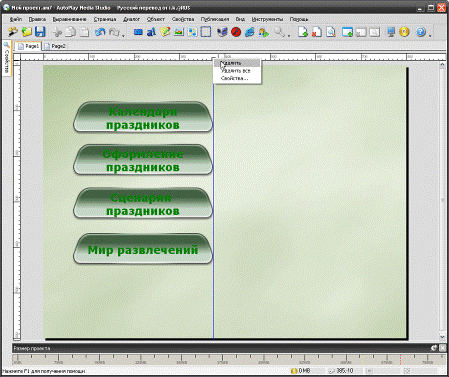Click the vertical scrollbar up arrow
Viewport: 449px width, 377px height.
(442, 64)
